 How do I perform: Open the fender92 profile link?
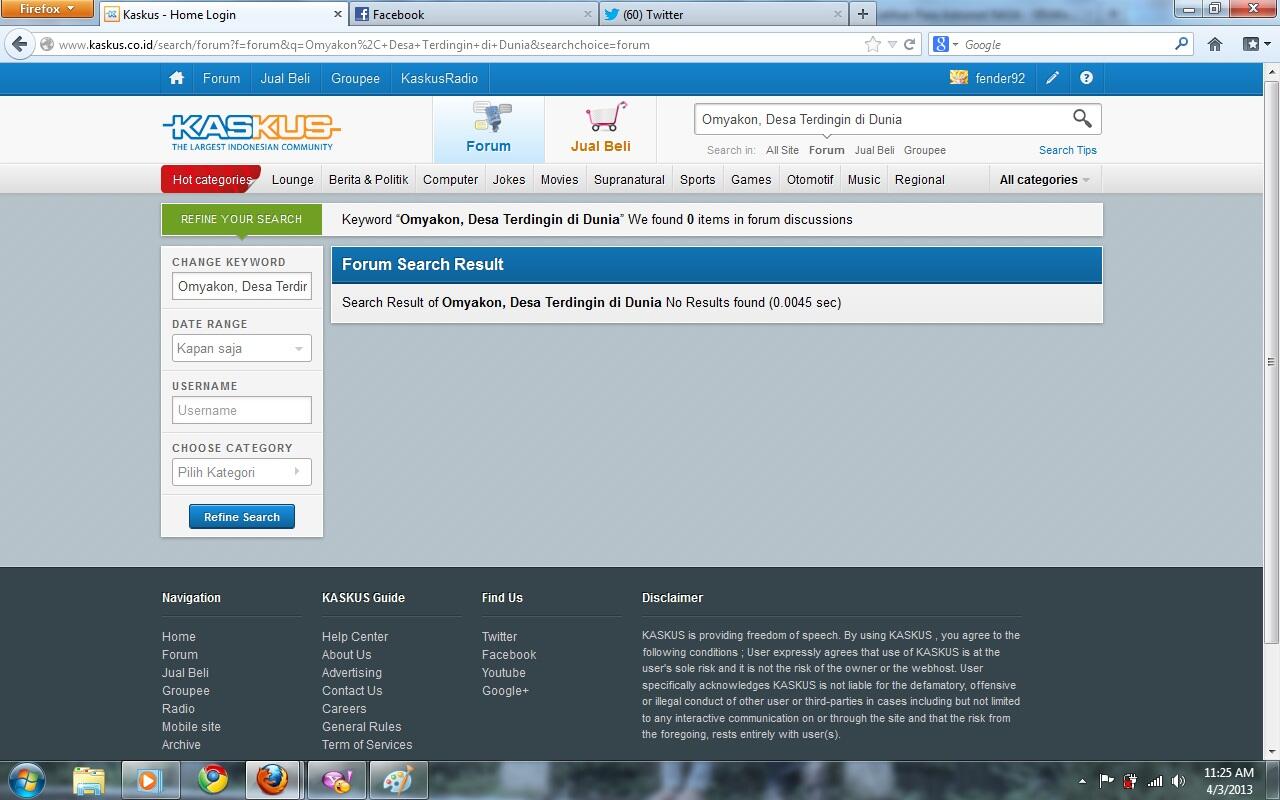pos(1000,78)
